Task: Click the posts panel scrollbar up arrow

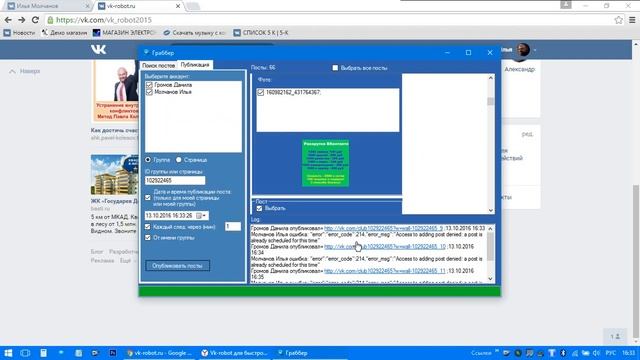Action: pos(491,78)
